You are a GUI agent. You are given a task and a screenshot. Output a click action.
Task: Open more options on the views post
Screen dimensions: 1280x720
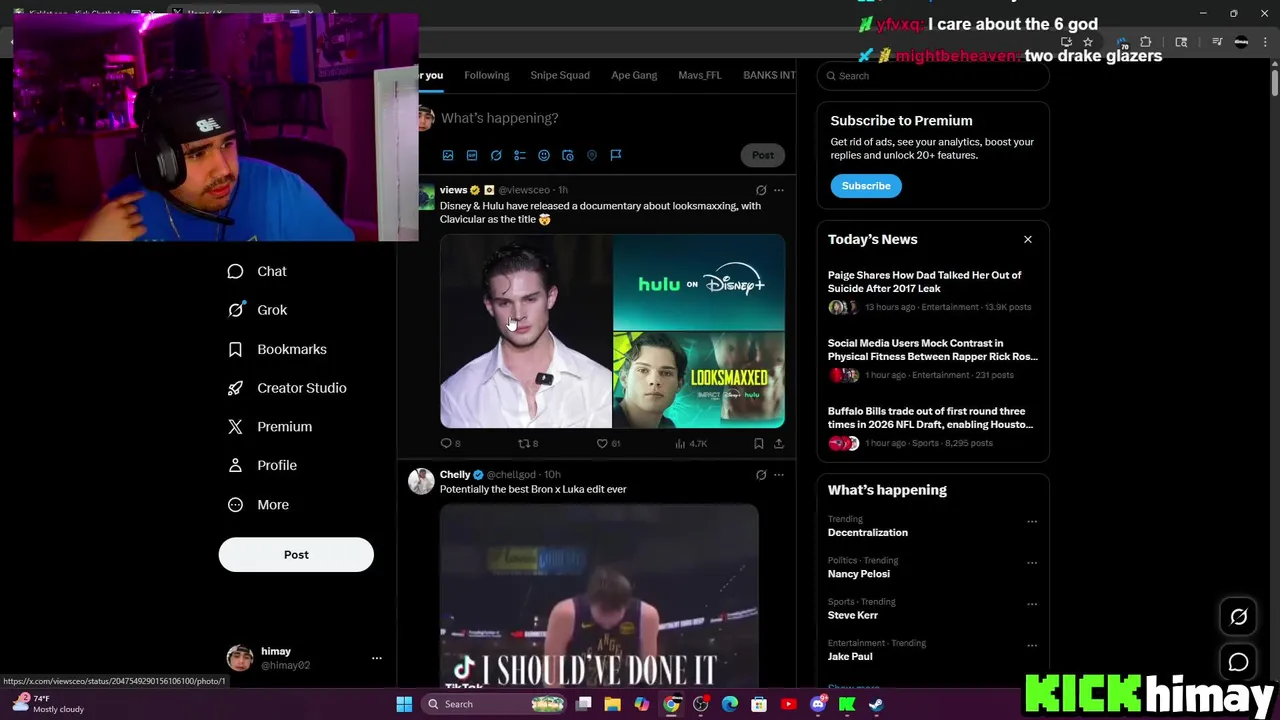click(779, 190)
